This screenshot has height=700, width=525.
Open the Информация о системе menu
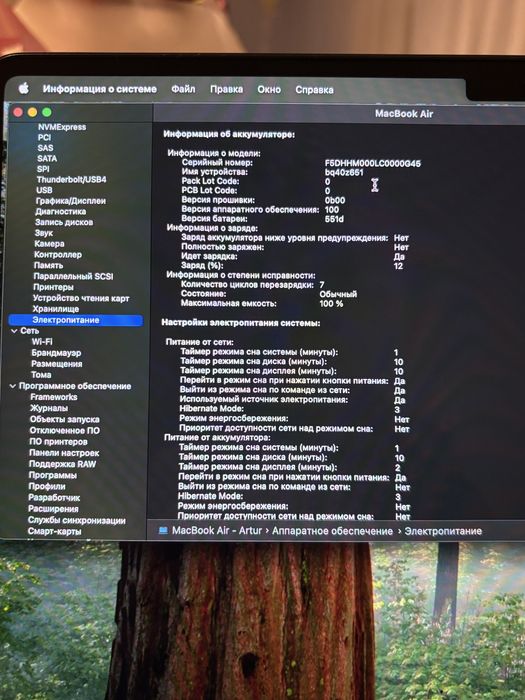click(x=100, y=89)
